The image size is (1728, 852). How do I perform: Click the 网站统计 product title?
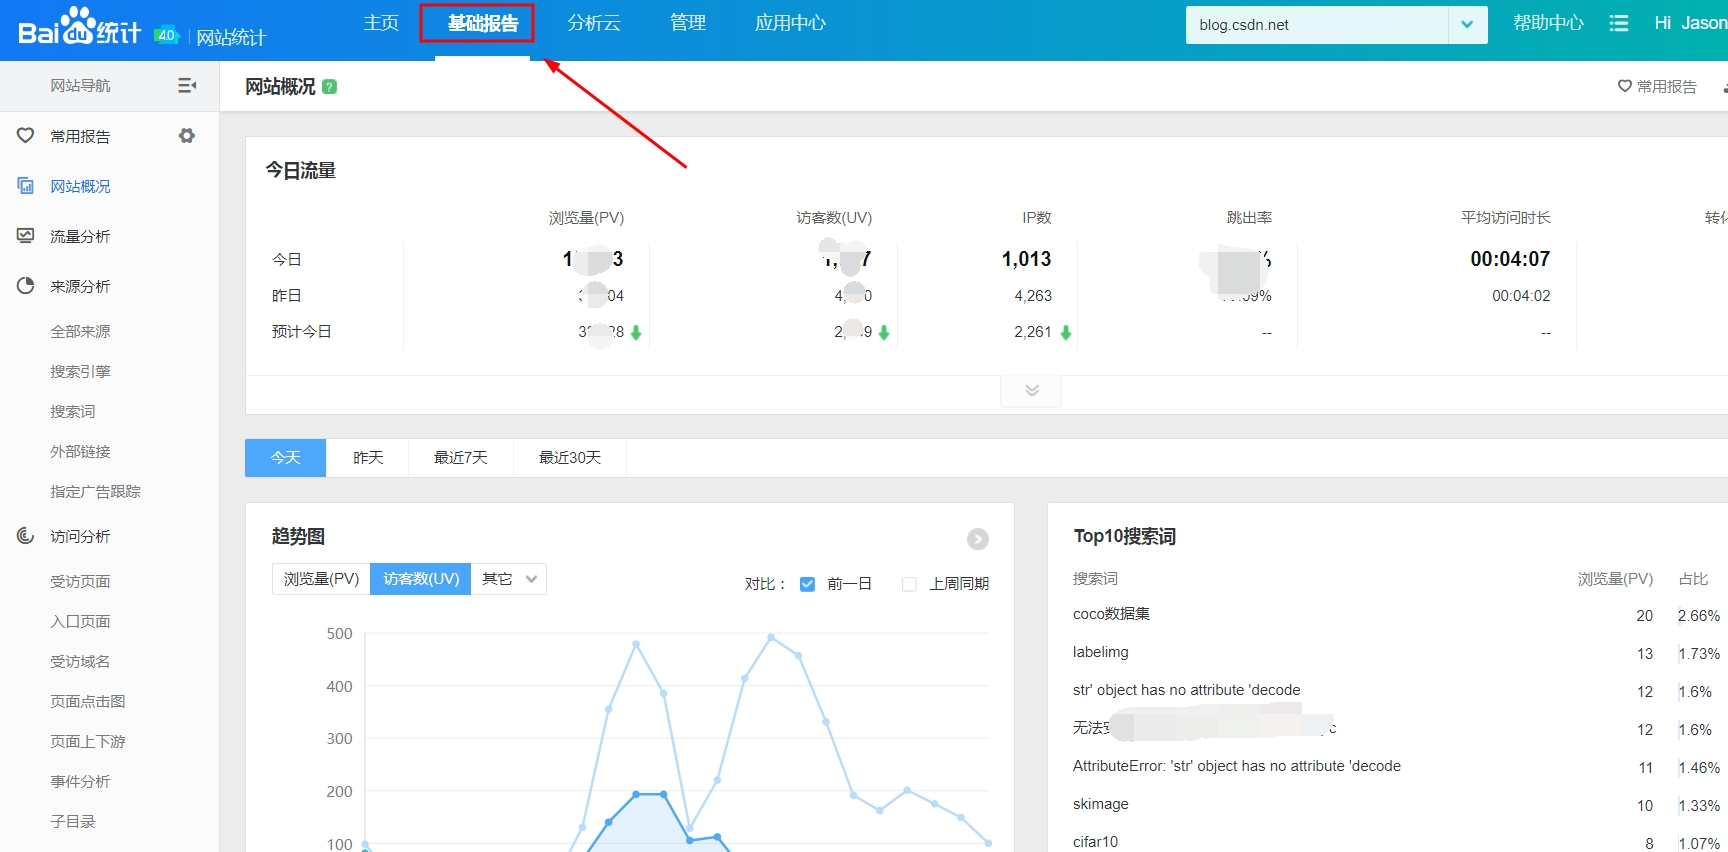point(231,37)
